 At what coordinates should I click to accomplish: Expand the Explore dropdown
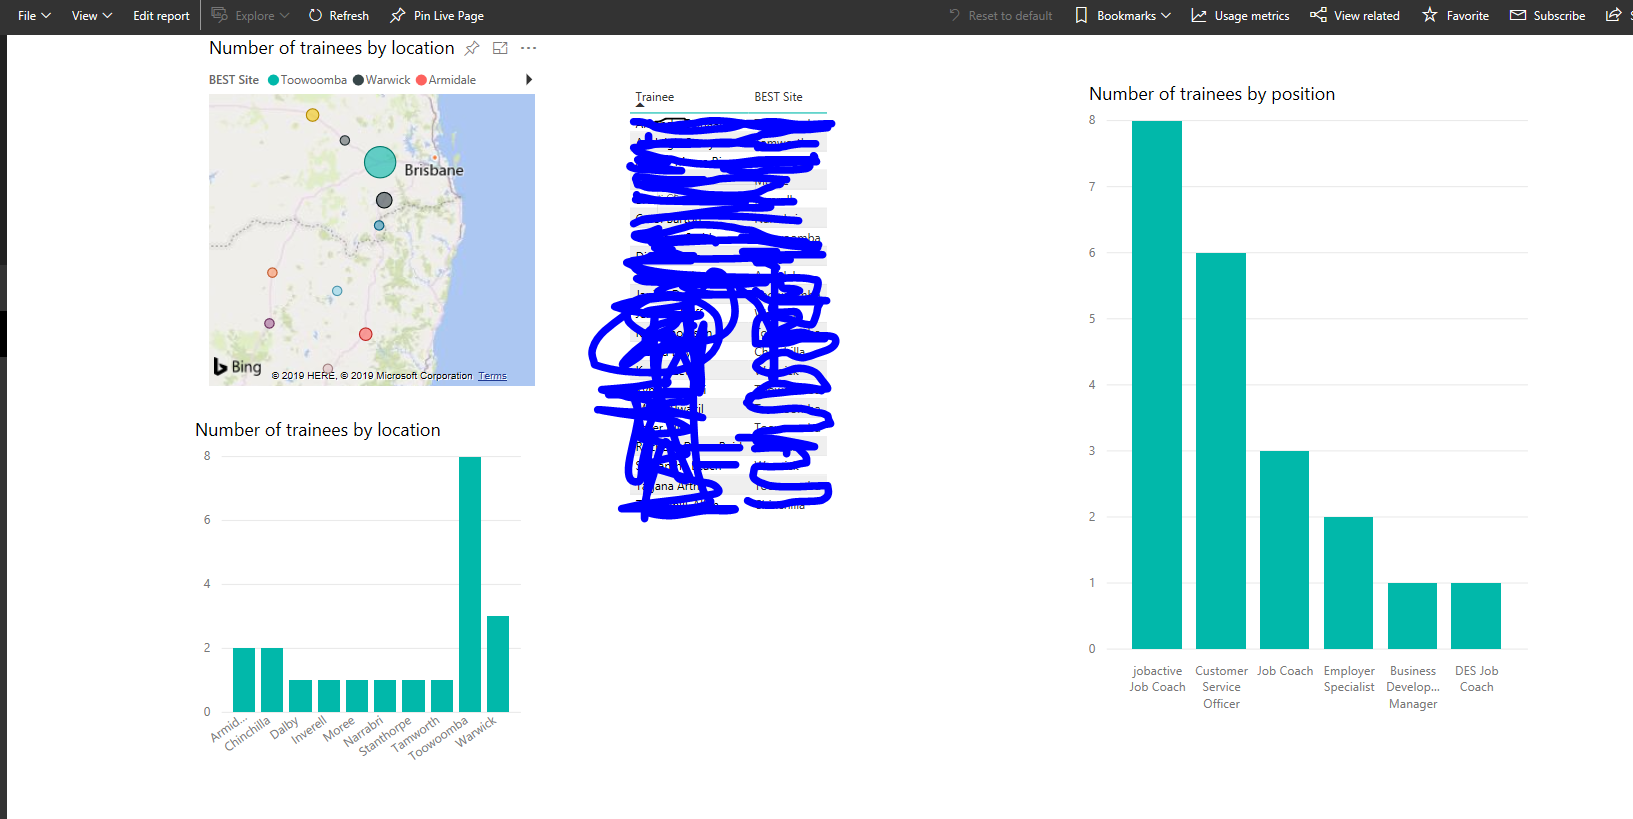[x=250, y=16]
